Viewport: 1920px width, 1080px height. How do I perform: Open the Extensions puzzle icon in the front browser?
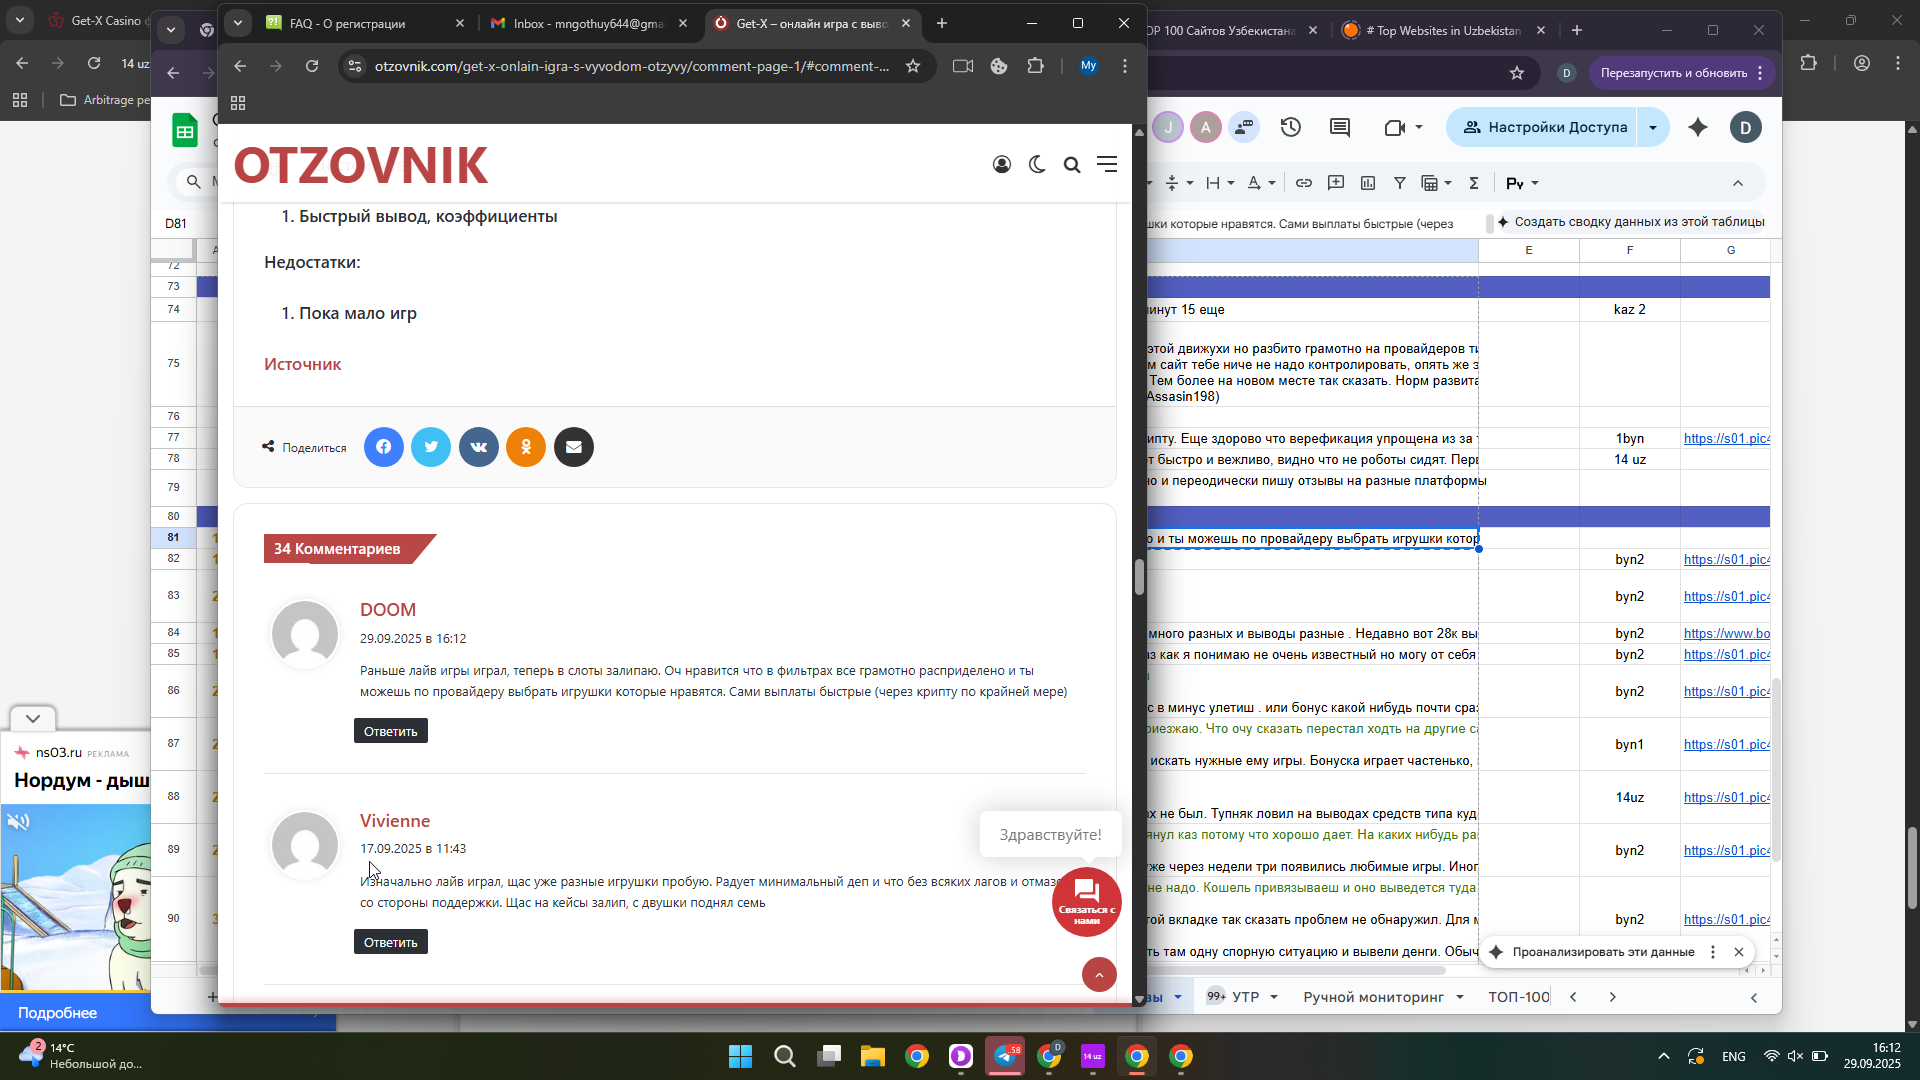click(x=1036, y=66)
